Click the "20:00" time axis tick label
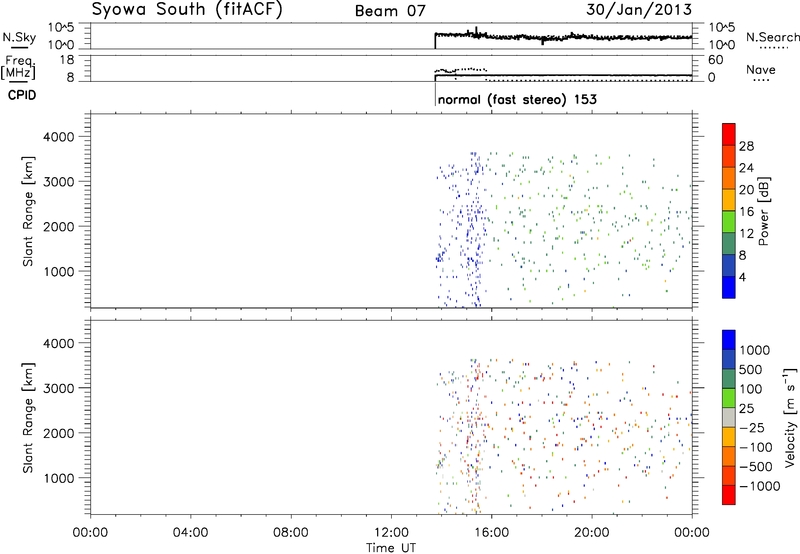The width and height of the screenshot is (800, 554). [592, 533]
